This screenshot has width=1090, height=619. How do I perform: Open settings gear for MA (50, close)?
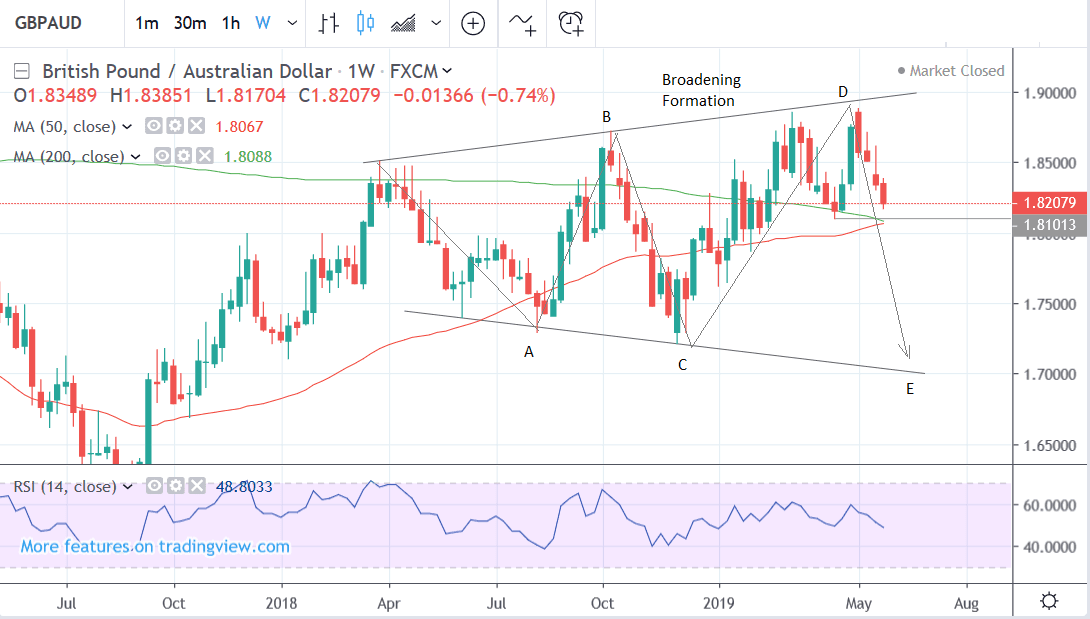pyautogui.click(x=173, y=127)
